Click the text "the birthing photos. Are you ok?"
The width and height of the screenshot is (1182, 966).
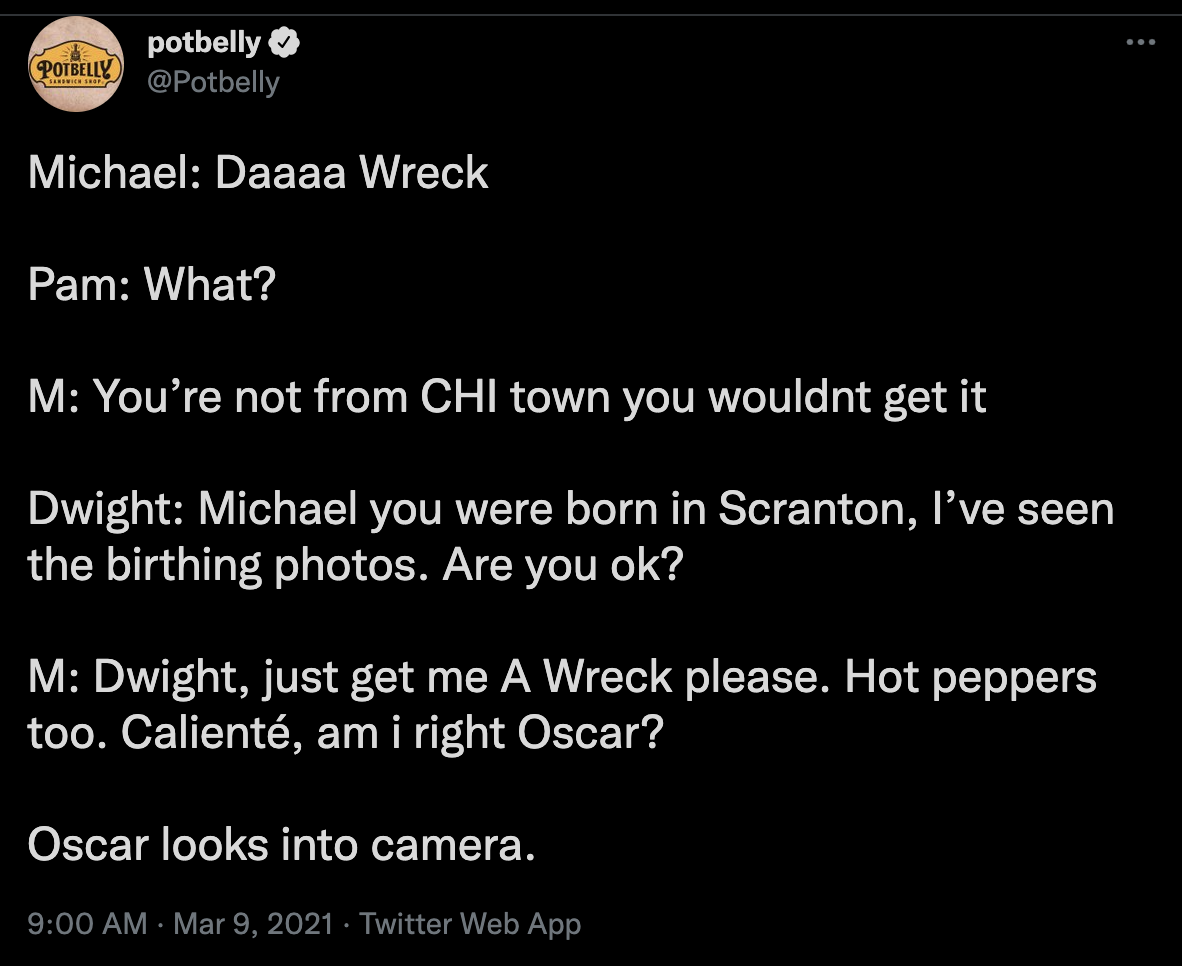[x=355, y=566]
